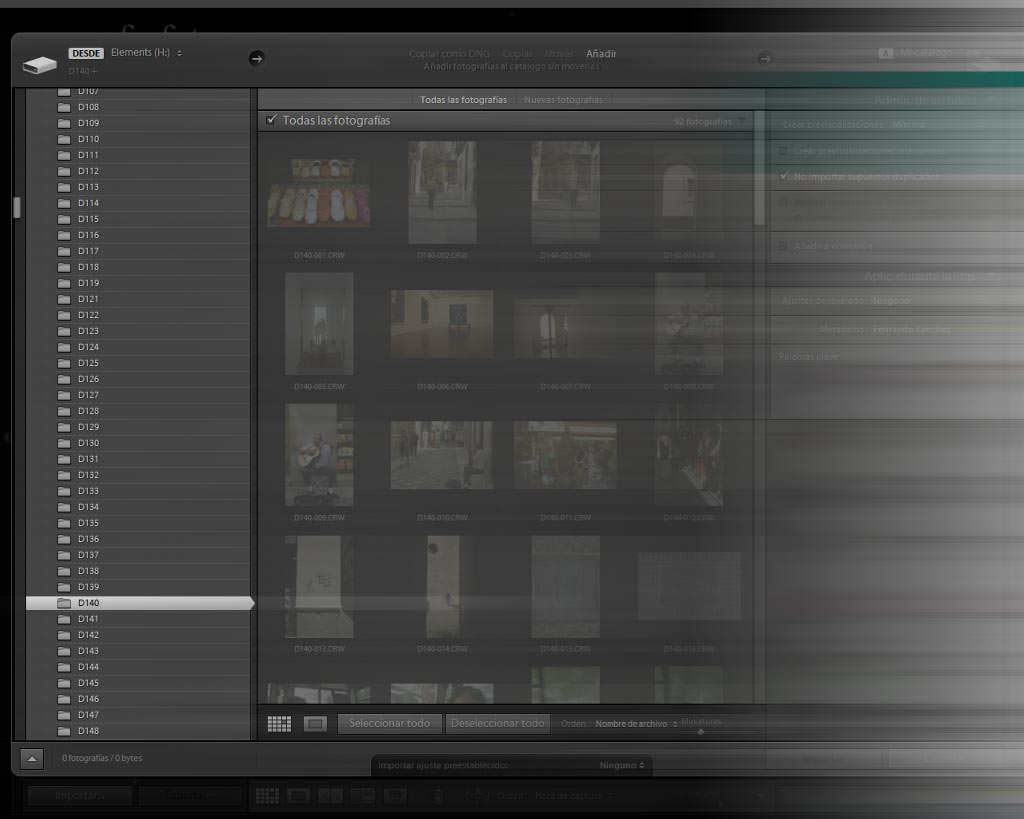Click Deseleccionar todo button
The width and height of the screenshot is (1024, 819).
tap(498, 723)
